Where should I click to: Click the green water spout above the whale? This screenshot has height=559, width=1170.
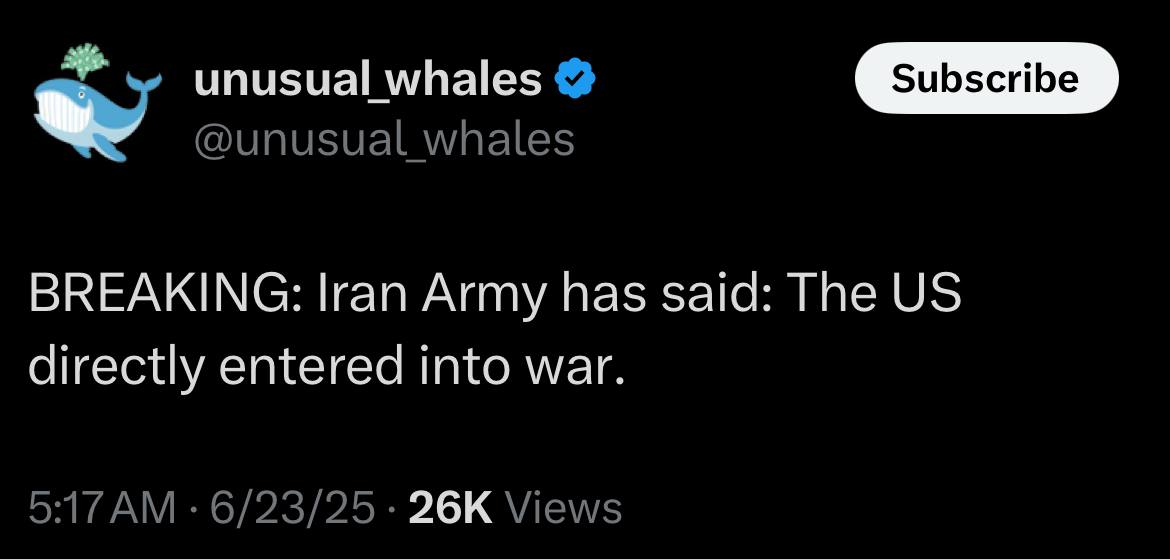pos(85,60)
